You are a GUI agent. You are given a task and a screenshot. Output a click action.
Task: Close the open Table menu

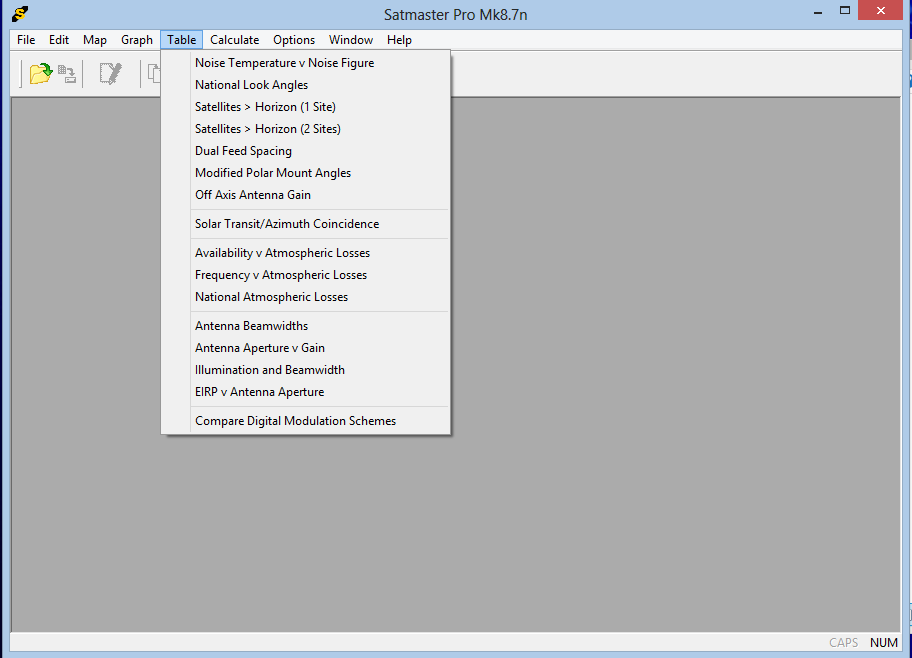(x=181, y=40)
